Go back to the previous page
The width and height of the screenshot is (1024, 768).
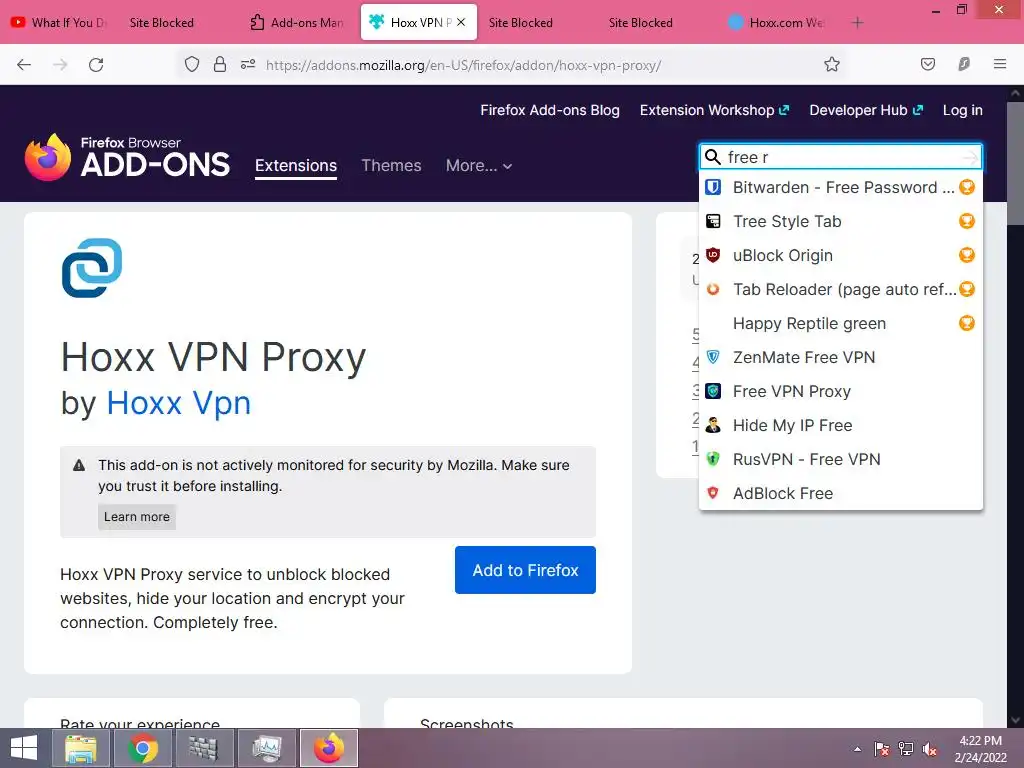pos(24,65)
